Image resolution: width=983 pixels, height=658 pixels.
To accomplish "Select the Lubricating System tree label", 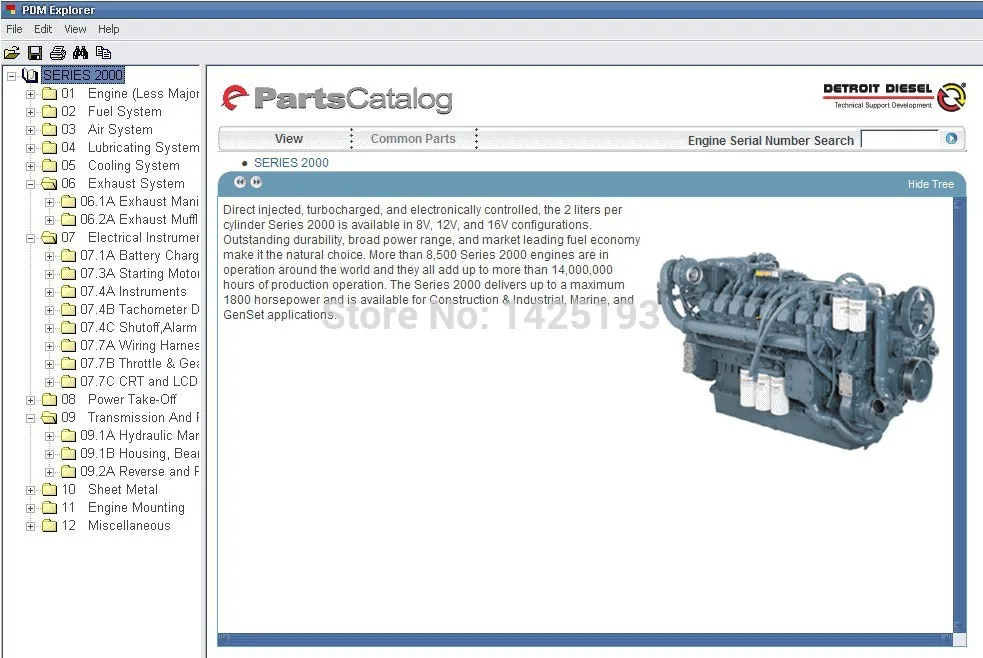I will tap(144, 148).
